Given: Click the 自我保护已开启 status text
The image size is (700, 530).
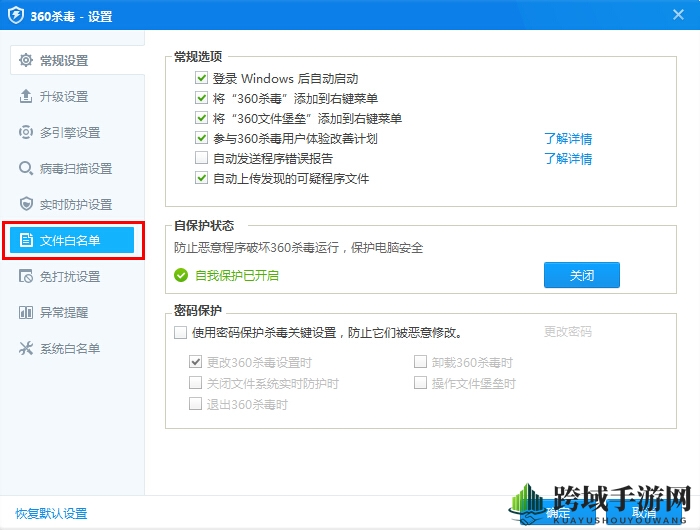Looking at the screenshot, I should click(237, 275).
